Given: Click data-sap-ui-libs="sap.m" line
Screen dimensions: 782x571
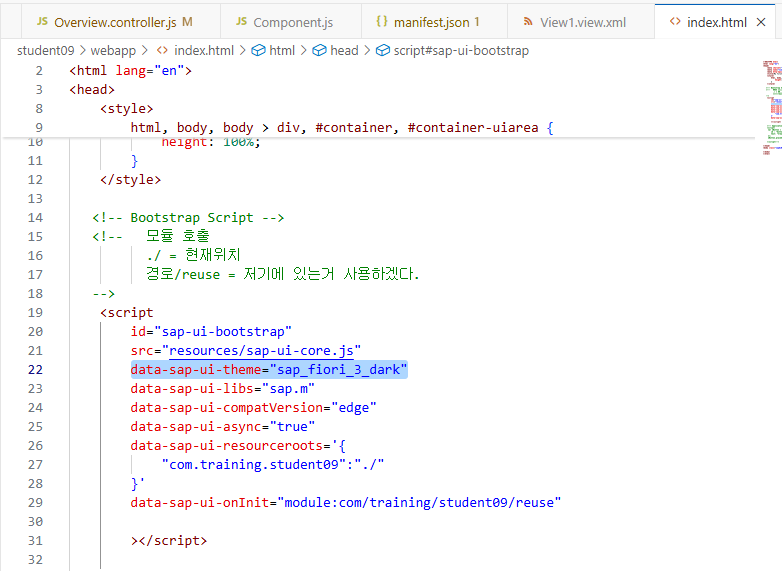Looking at the screenshot, I should pyautogui.click(x=222, y=388).
